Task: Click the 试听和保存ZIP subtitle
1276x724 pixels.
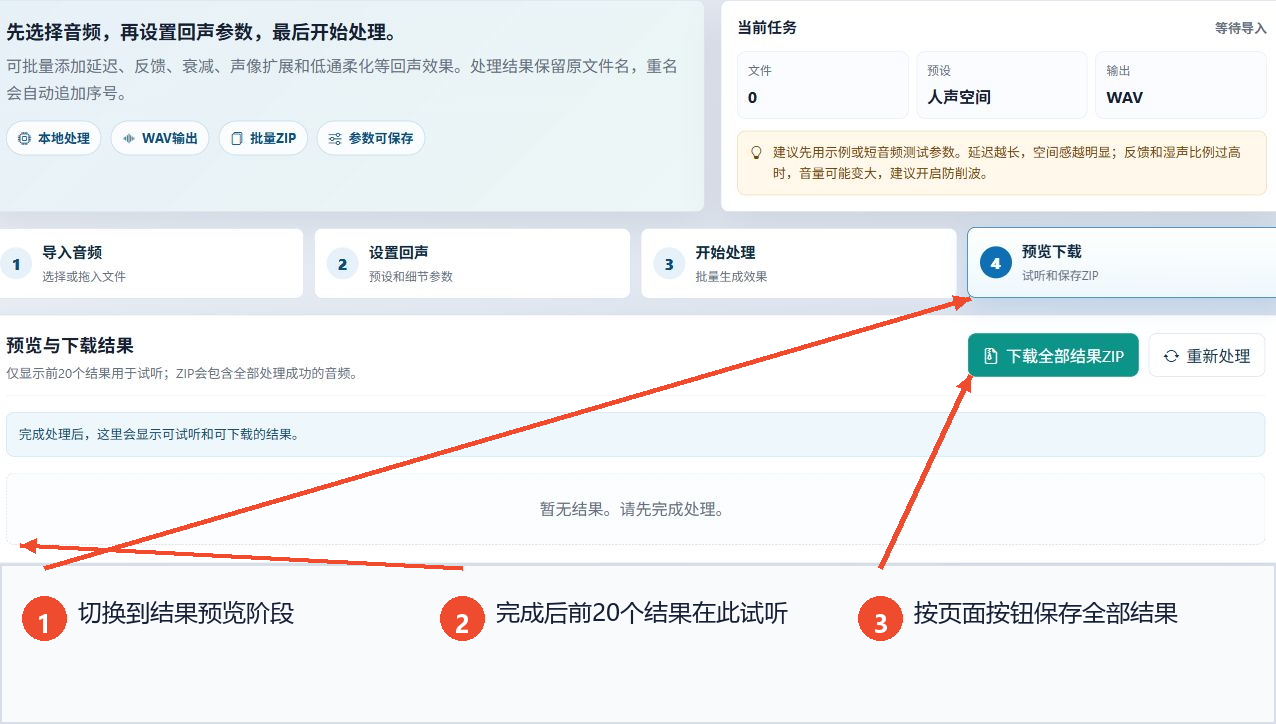Action: pyautogui.click(x=1060, y=275)
